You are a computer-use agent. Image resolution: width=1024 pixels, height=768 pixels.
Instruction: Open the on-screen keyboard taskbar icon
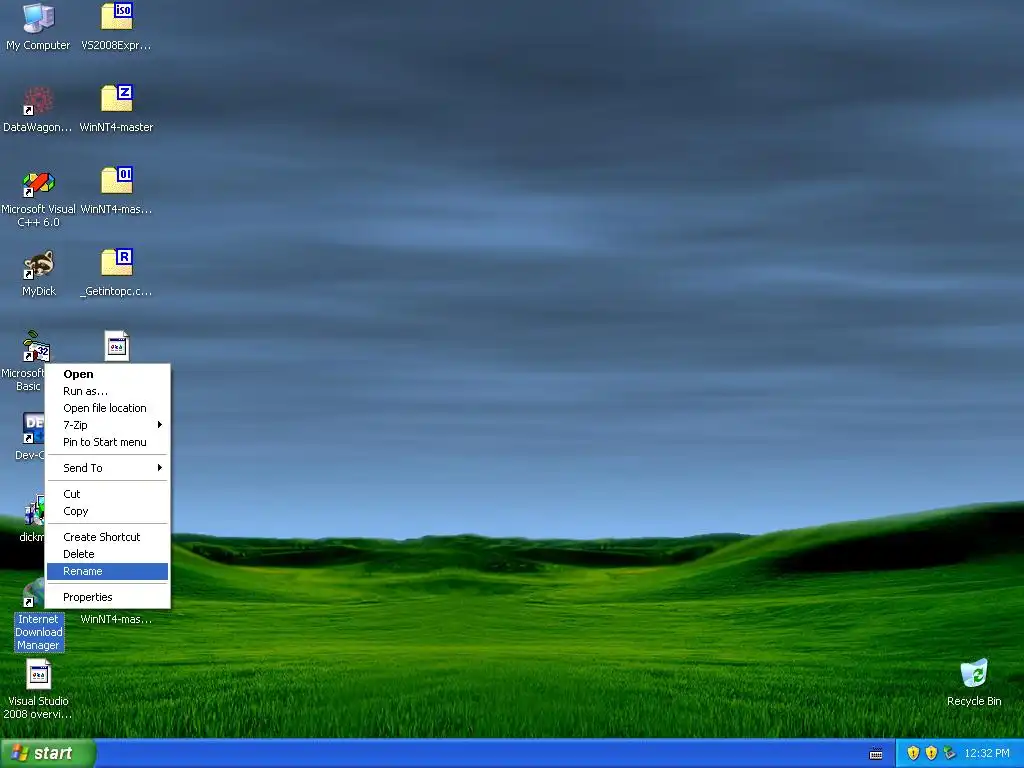876,754
